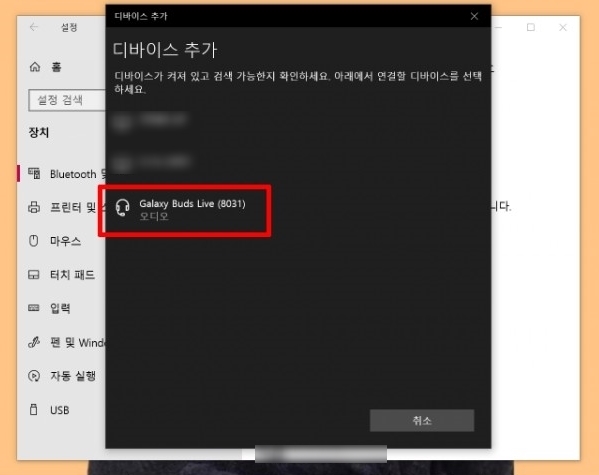The width and height of the screenshot is (599, 475).
Task: Open 홈 in the Settings sidebar
Action: 57,67
